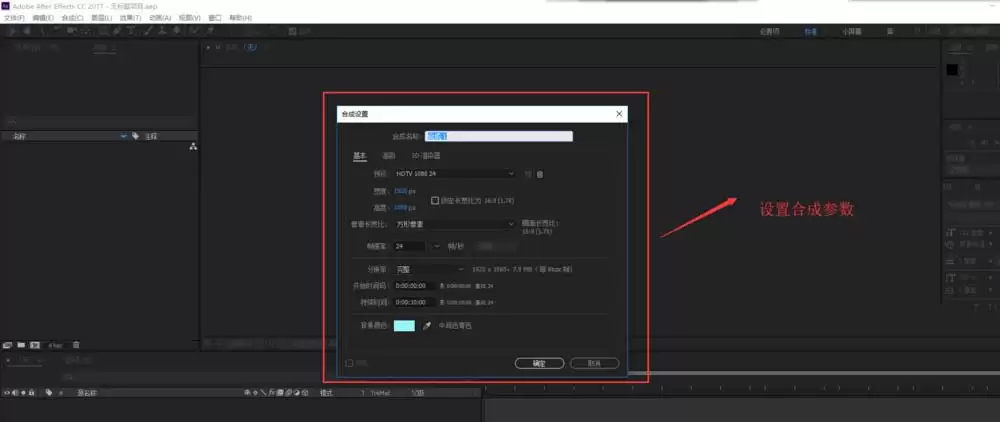
Task: Click the cyan background color swatch
Action: [404, 326]
